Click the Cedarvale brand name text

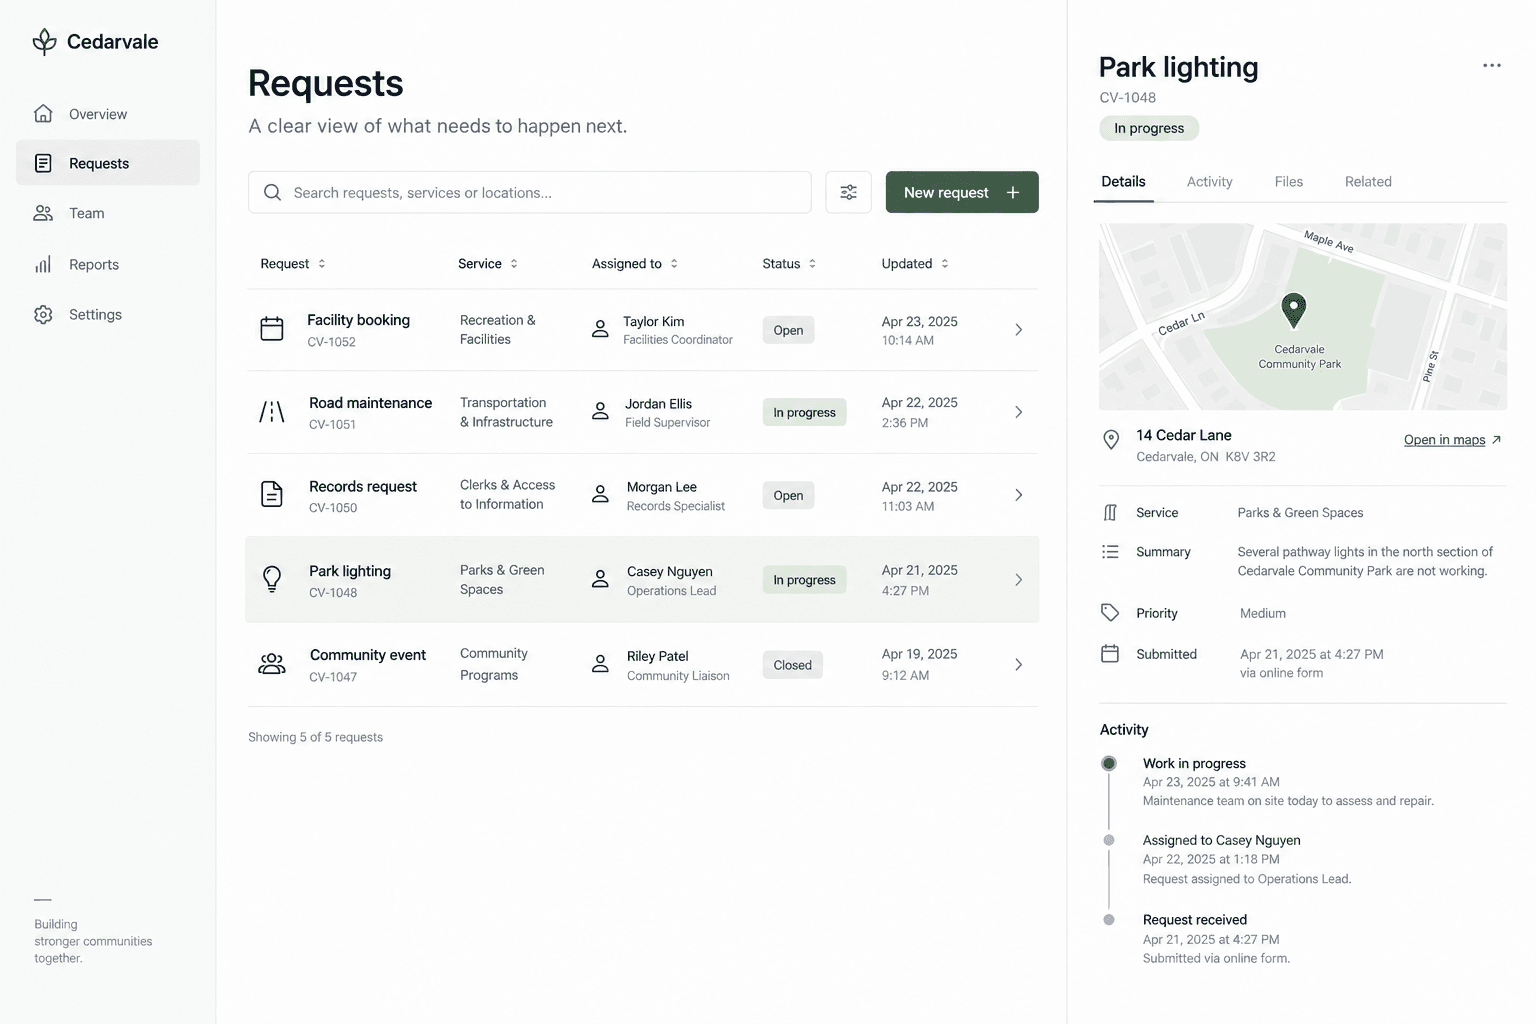coord(112,42)
